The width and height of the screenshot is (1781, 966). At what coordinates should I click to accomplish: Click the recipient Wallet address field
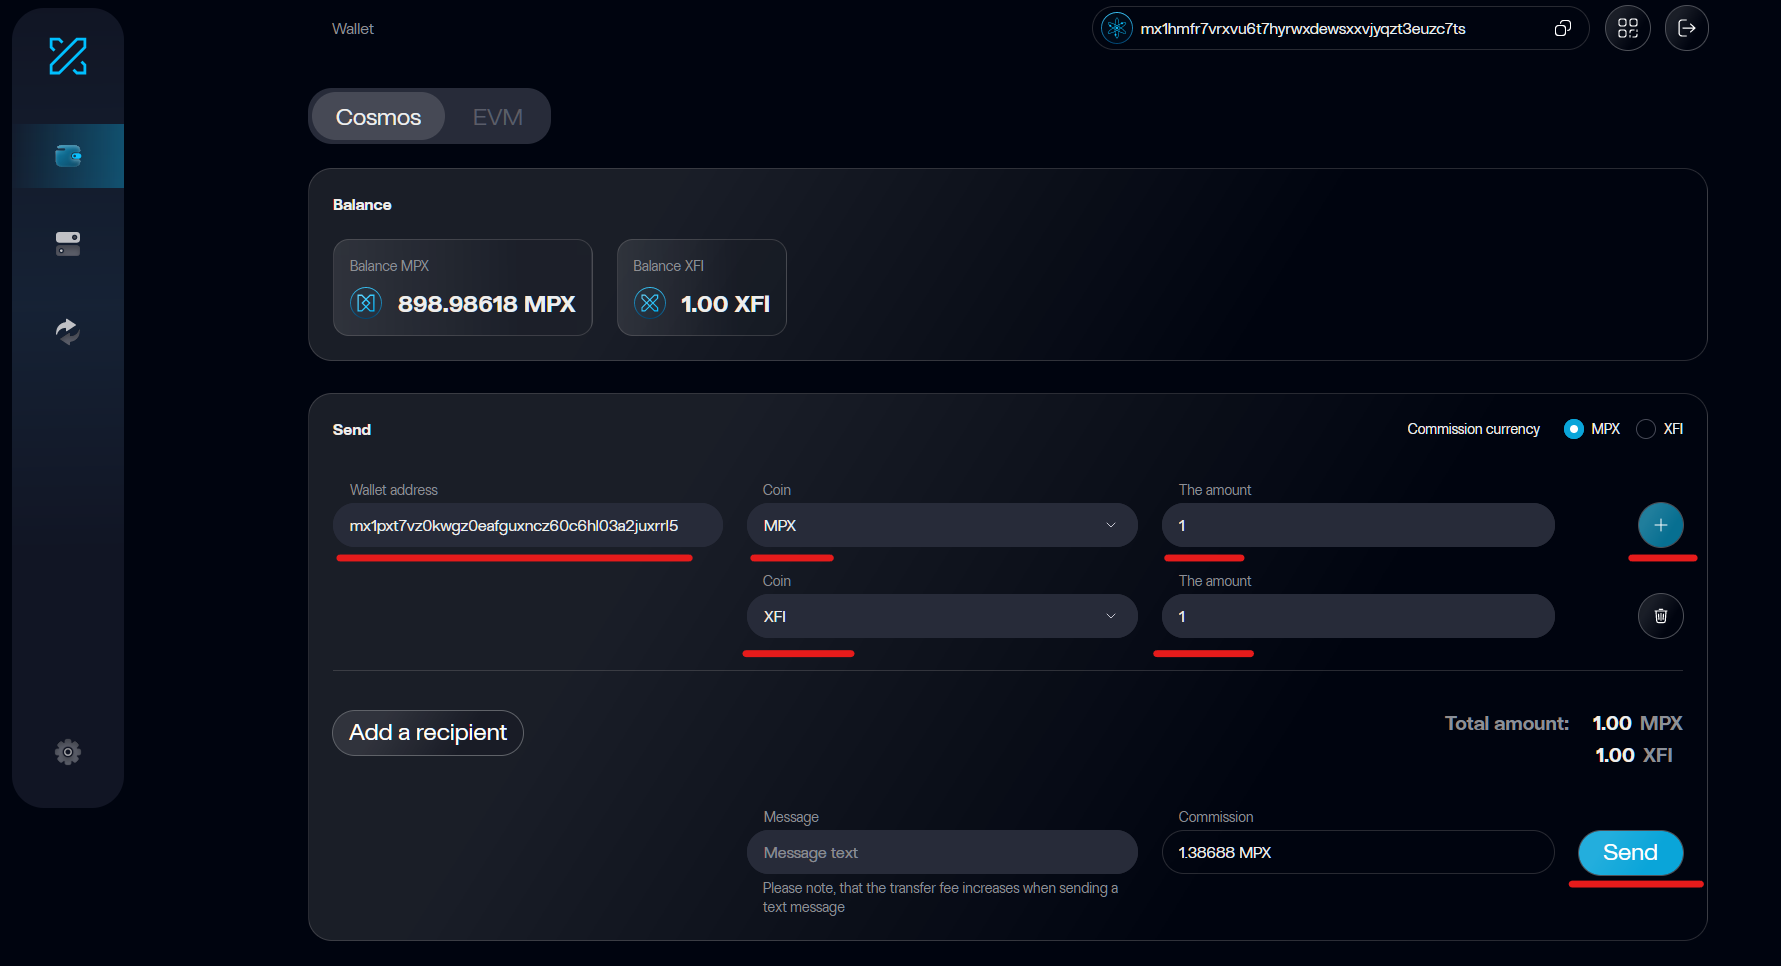pos(527,525)
